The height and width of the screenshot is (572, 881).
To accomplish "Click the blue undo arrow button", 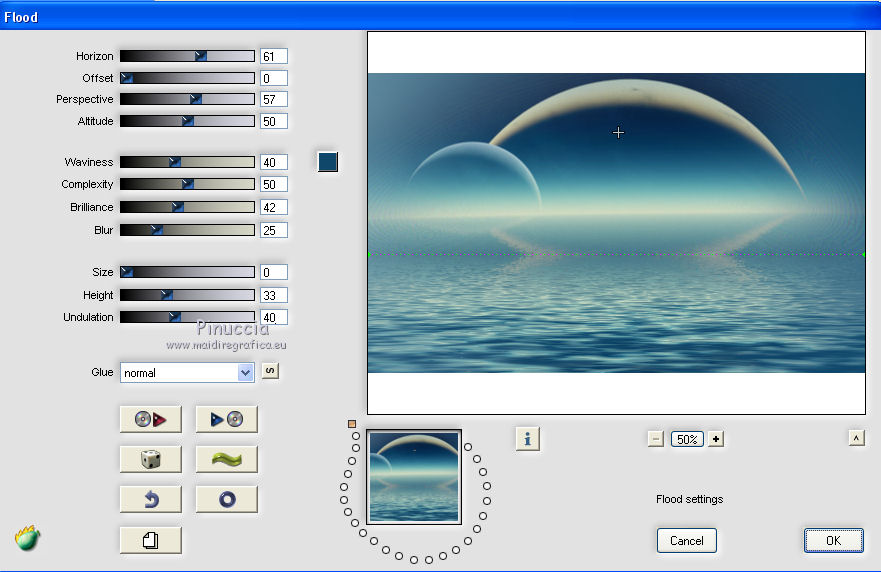I will click(151, 499).
